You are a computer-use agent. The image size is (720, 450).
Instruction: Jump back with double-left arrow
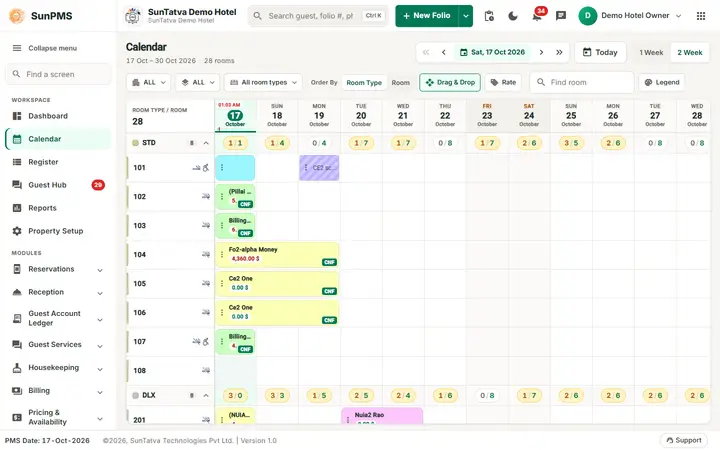click(426, 52)
